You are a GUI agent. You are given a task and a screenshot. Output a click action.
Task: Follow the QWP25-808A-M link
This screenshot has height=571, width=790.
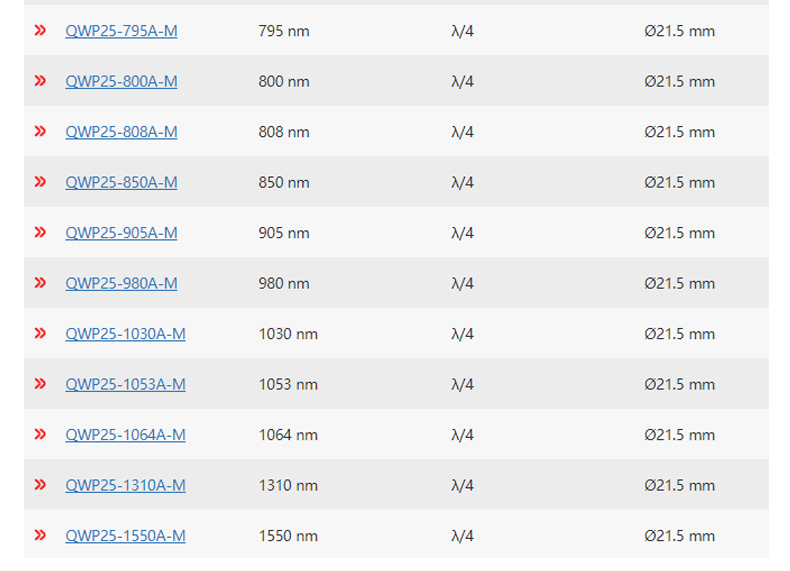coord(121,132)
